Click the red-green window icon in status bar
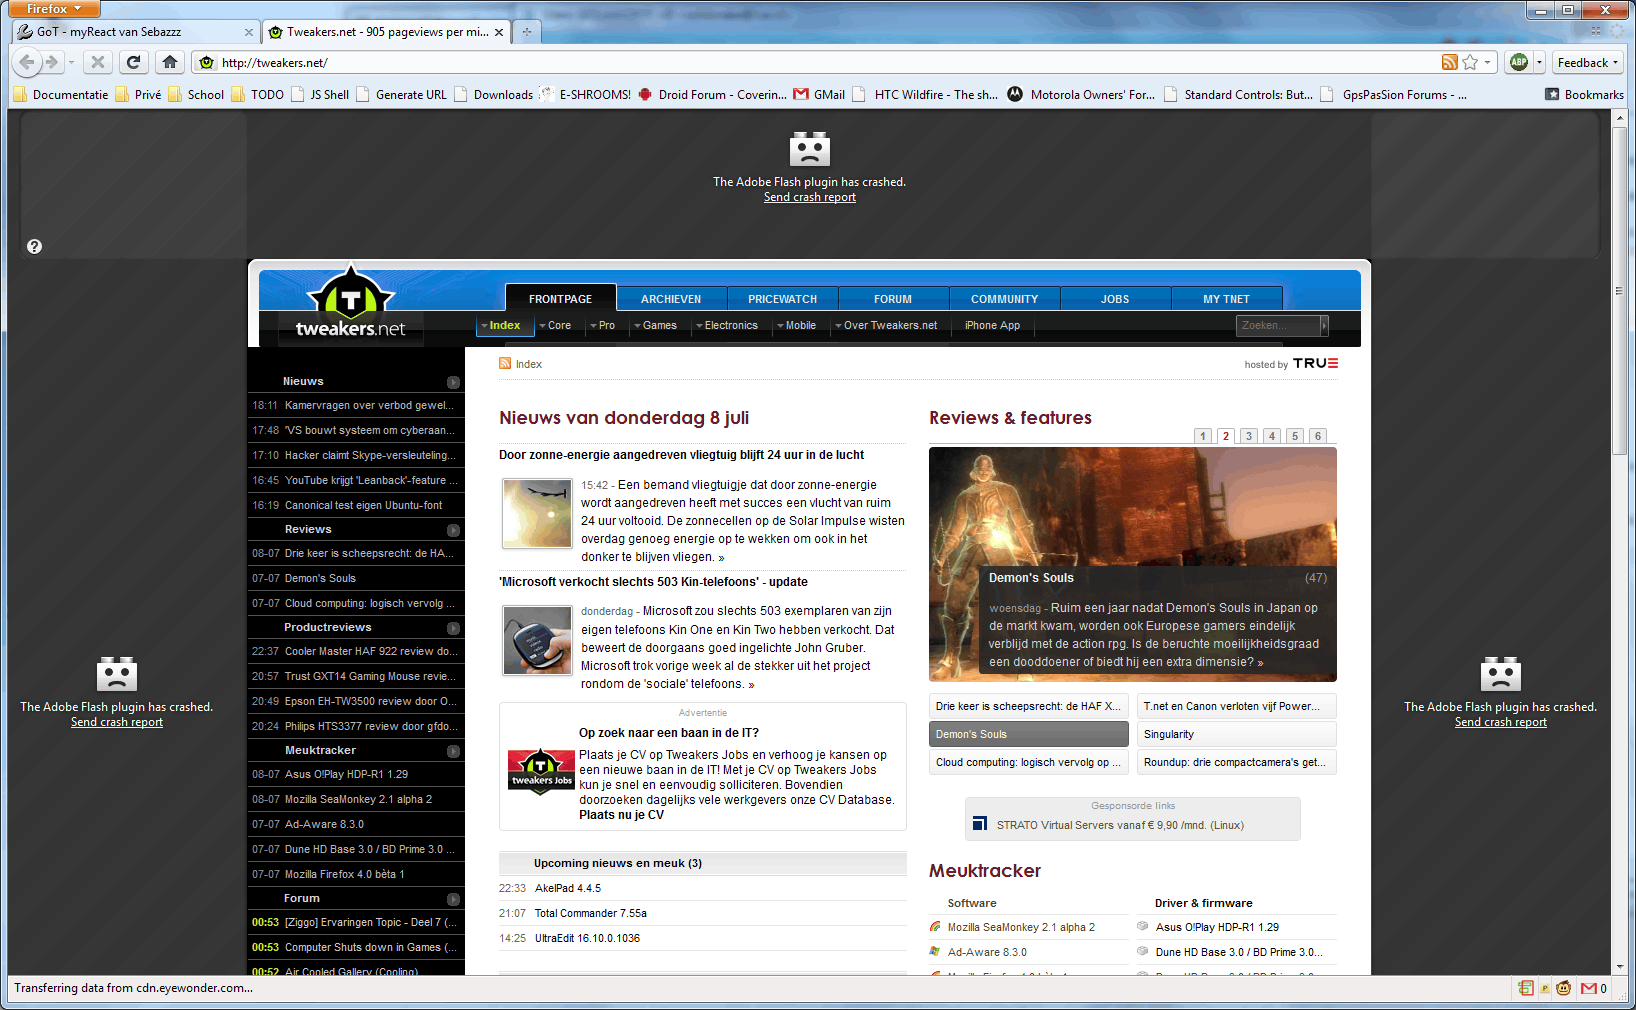This screenshot has height=1010, width=1636. click(1525, 988)
